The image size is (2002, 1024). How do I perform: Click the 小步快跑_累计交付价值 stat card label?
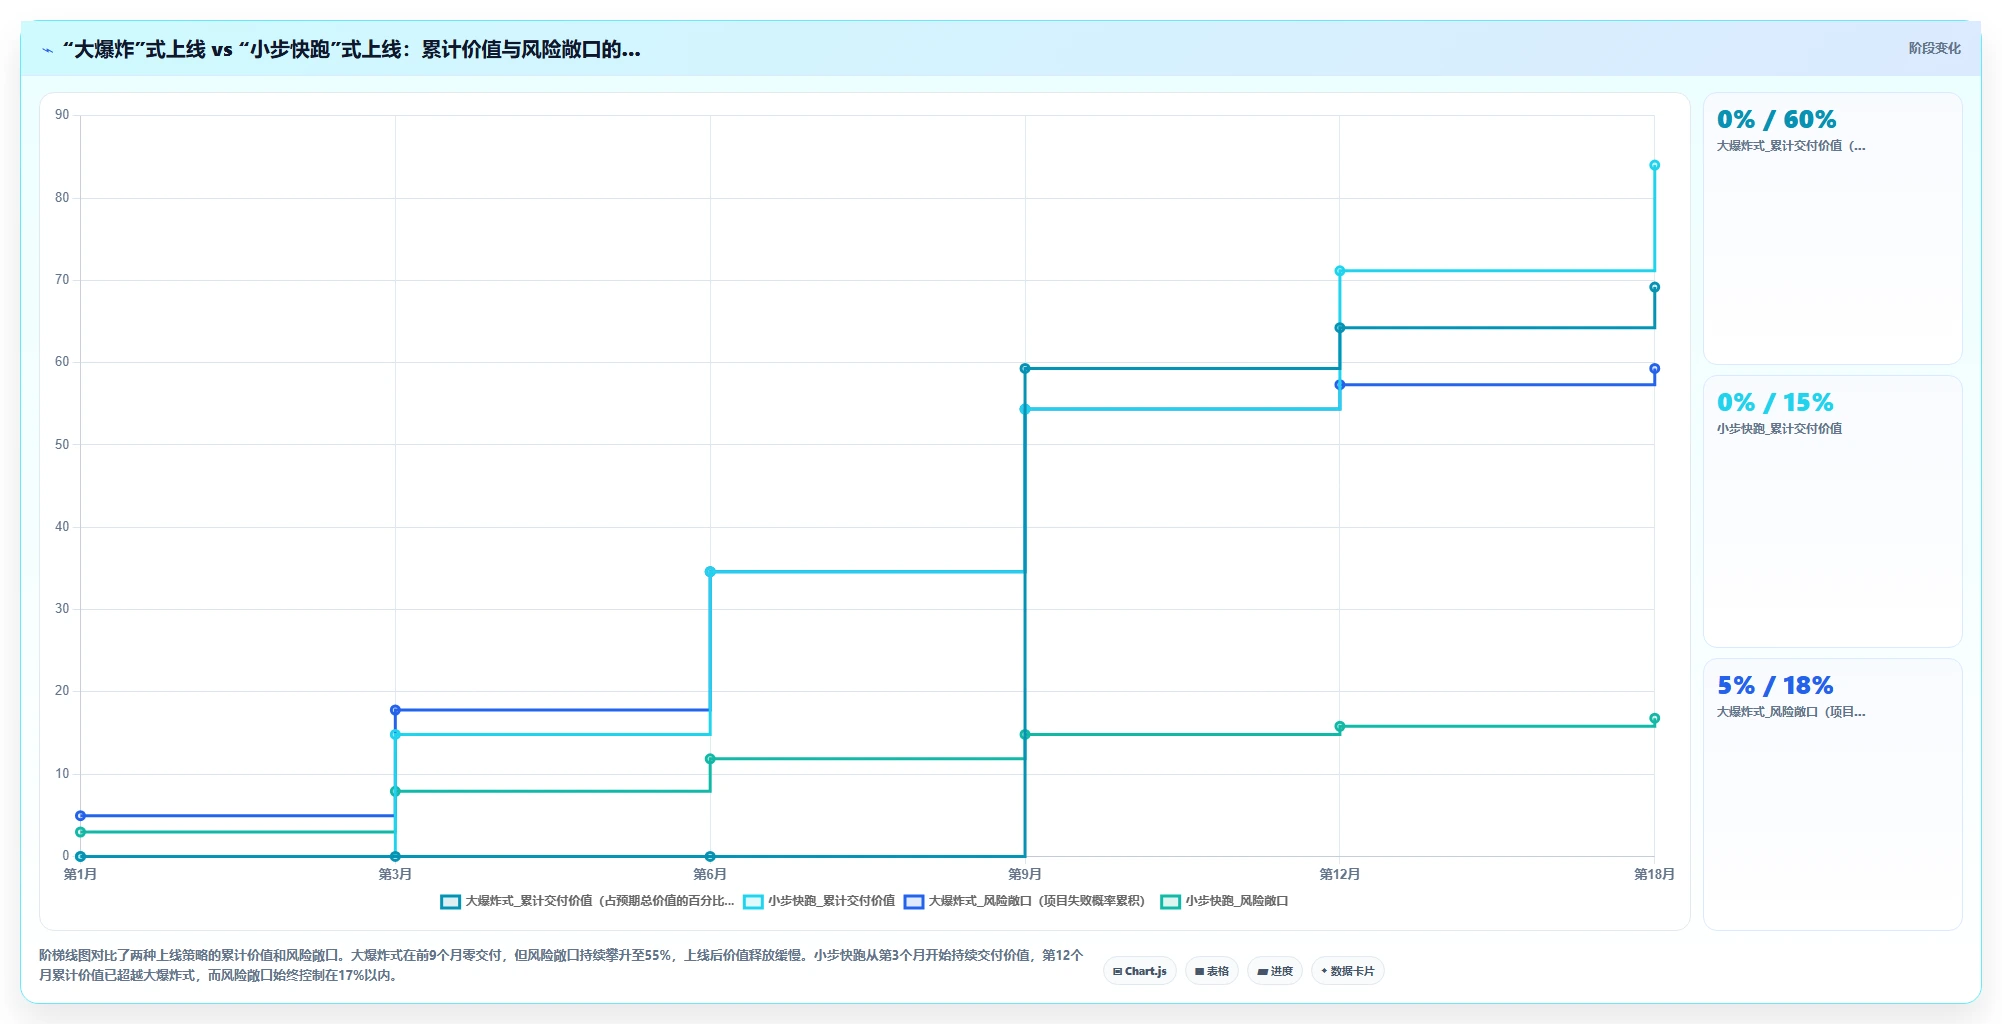pos(1779,429)
